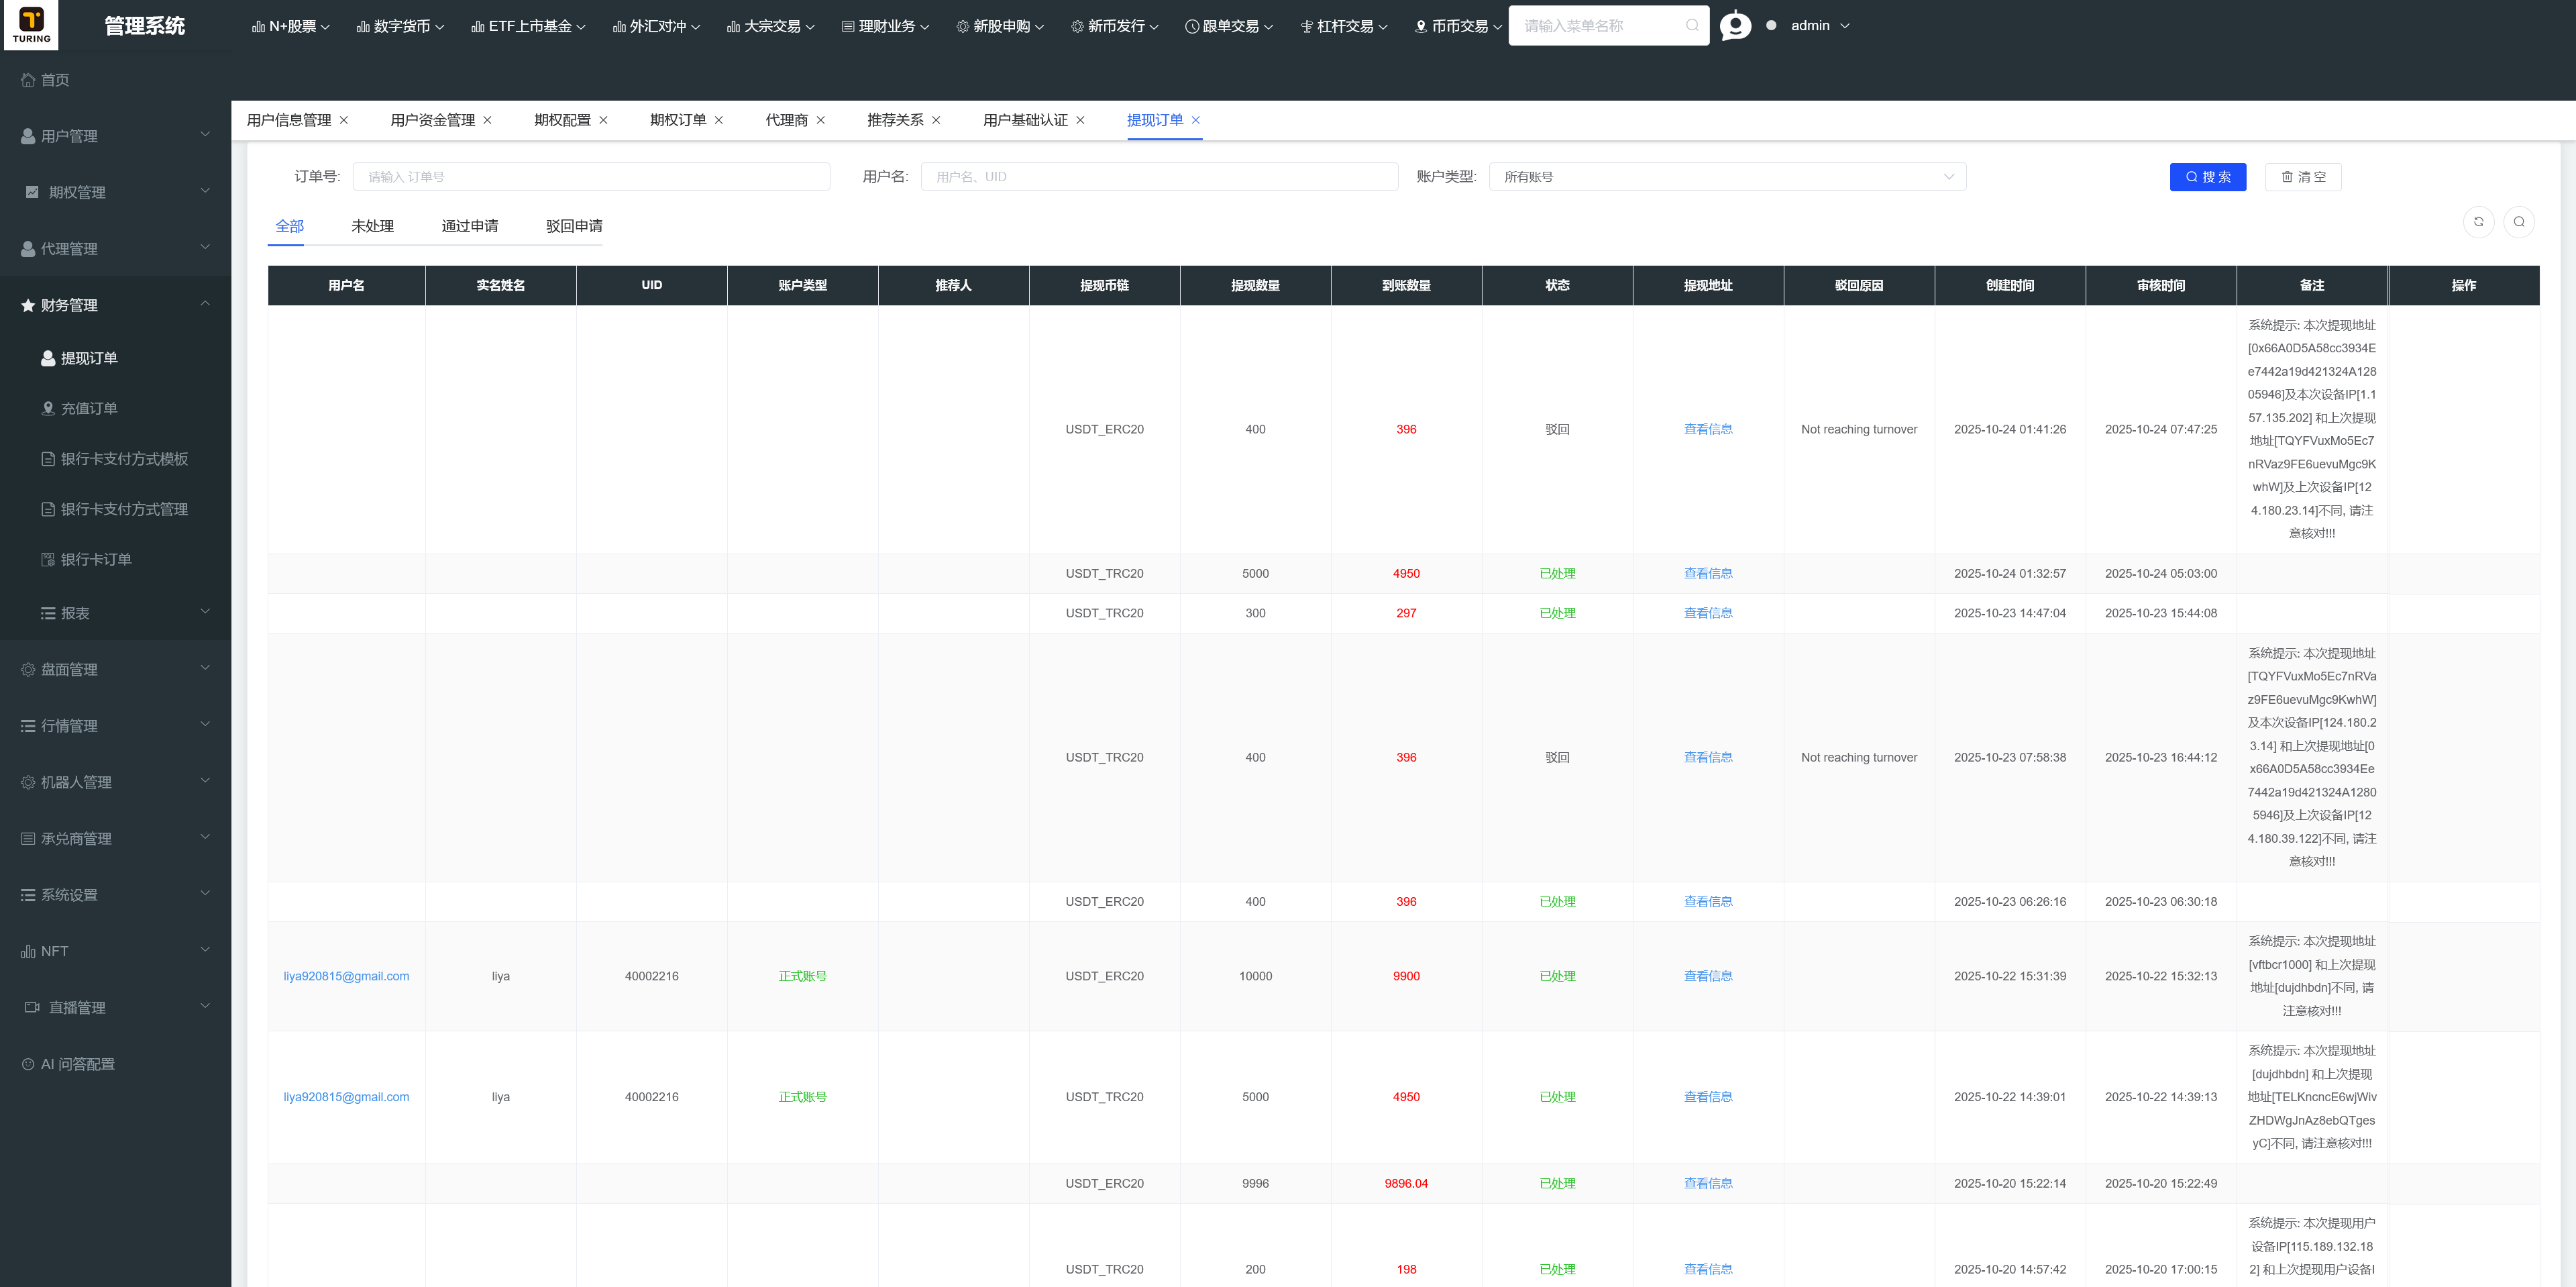
Task: Expand the 用户管理 sidebar menu
Action: (115, 136)
